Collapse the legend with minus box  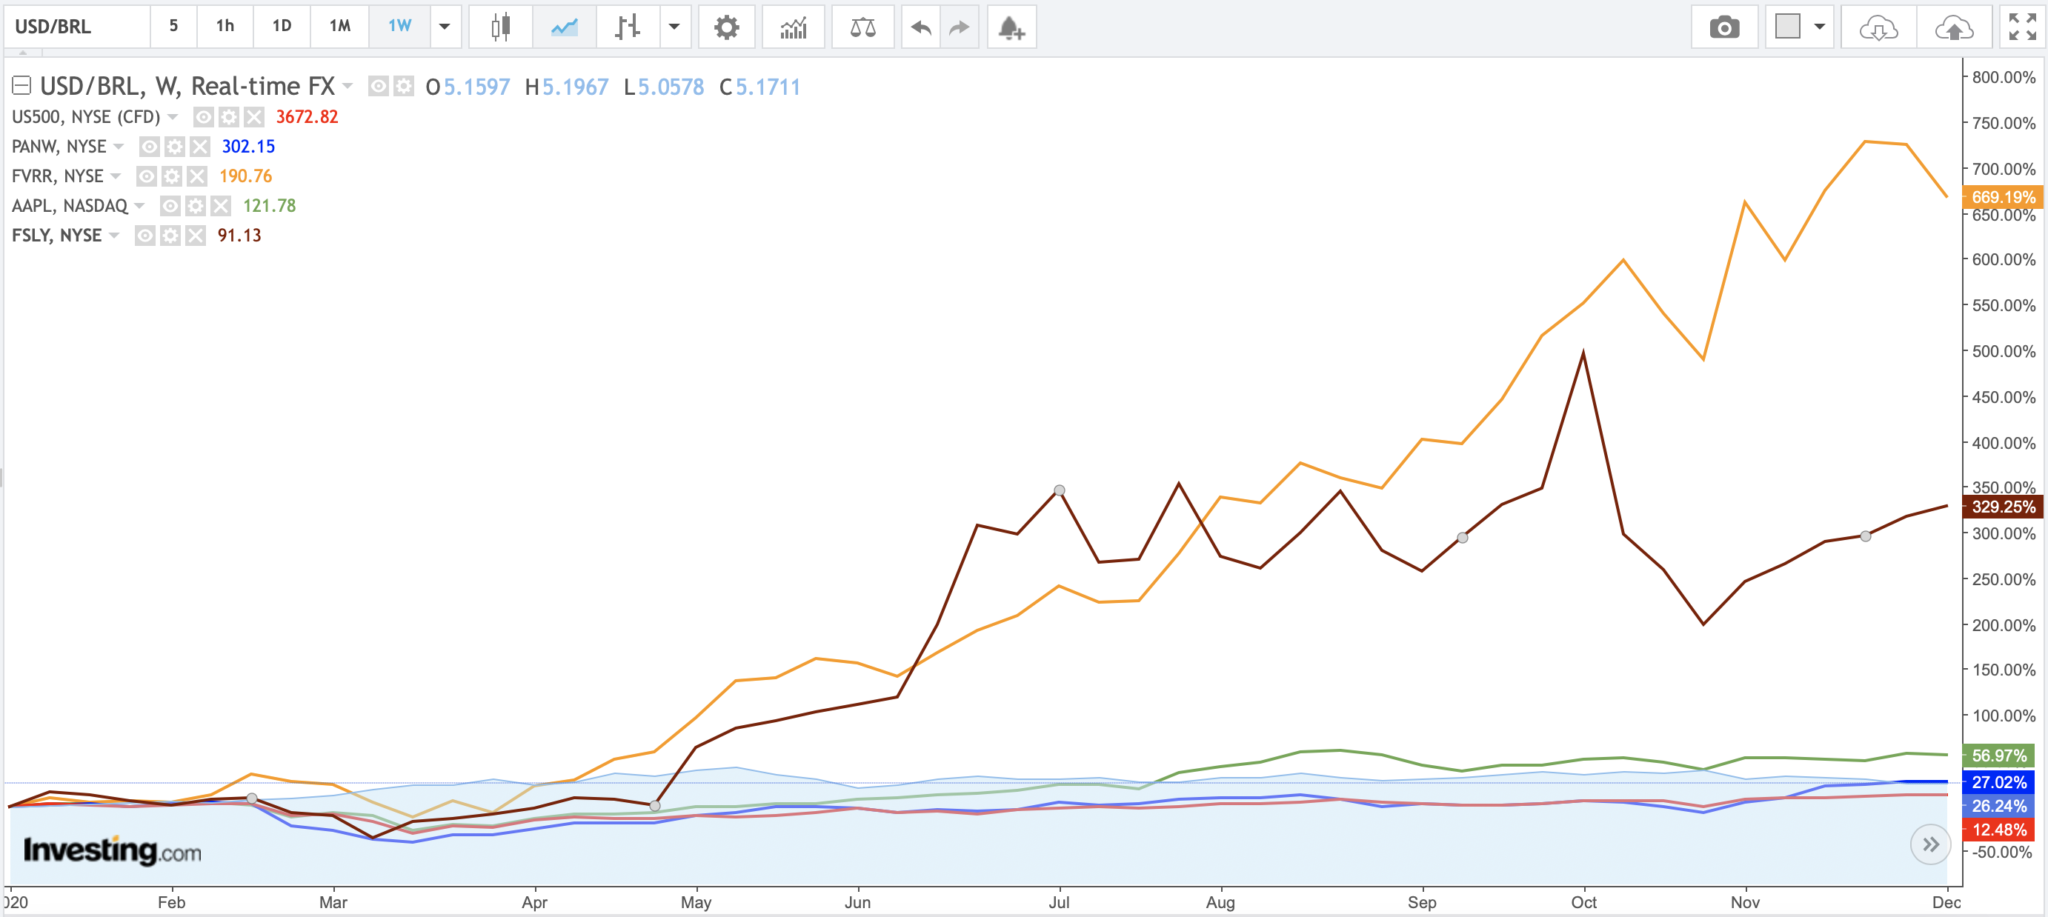point(21,86)
